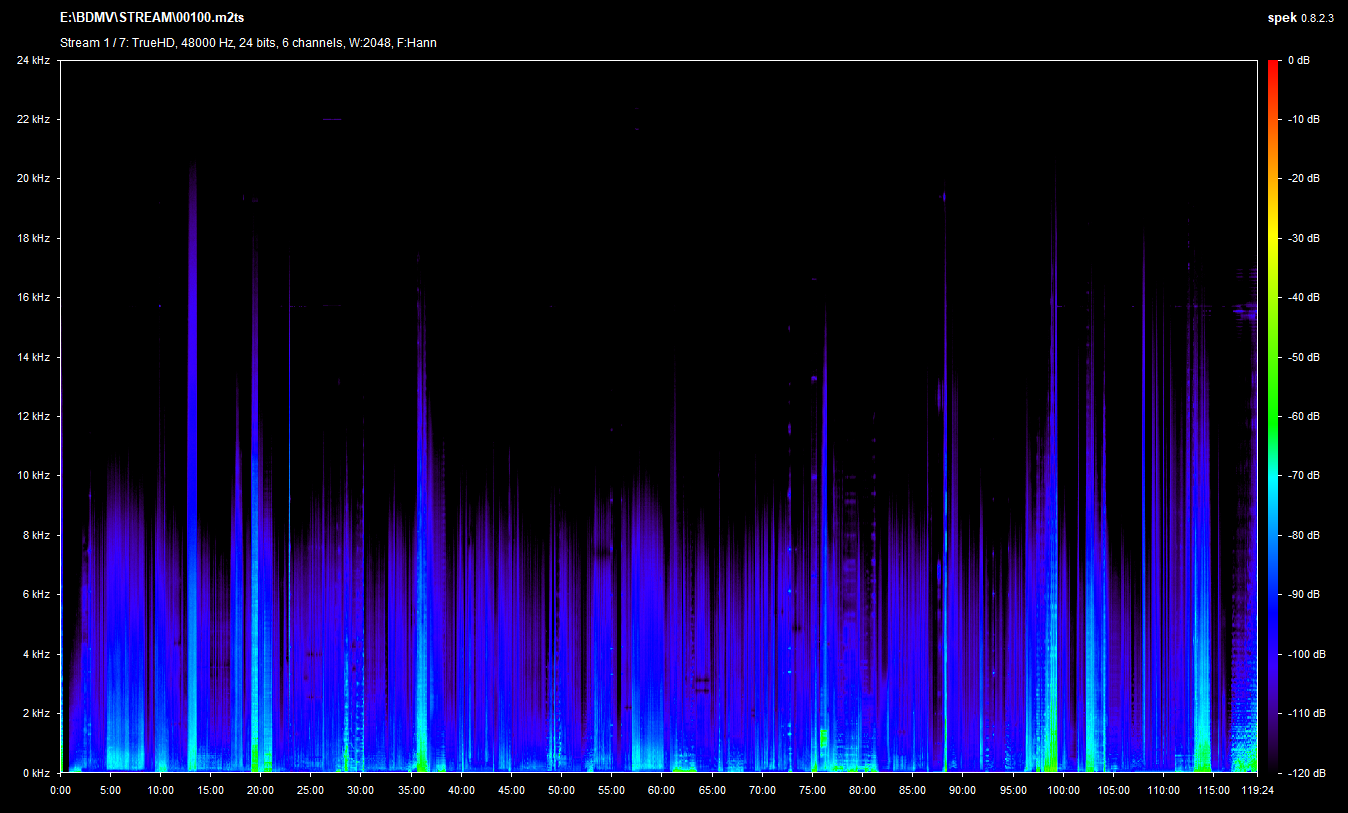The width and height of the screenshot is (1348, 813).
Task: Select the 0 kHz frequency axis label
Action: [36, 773]
